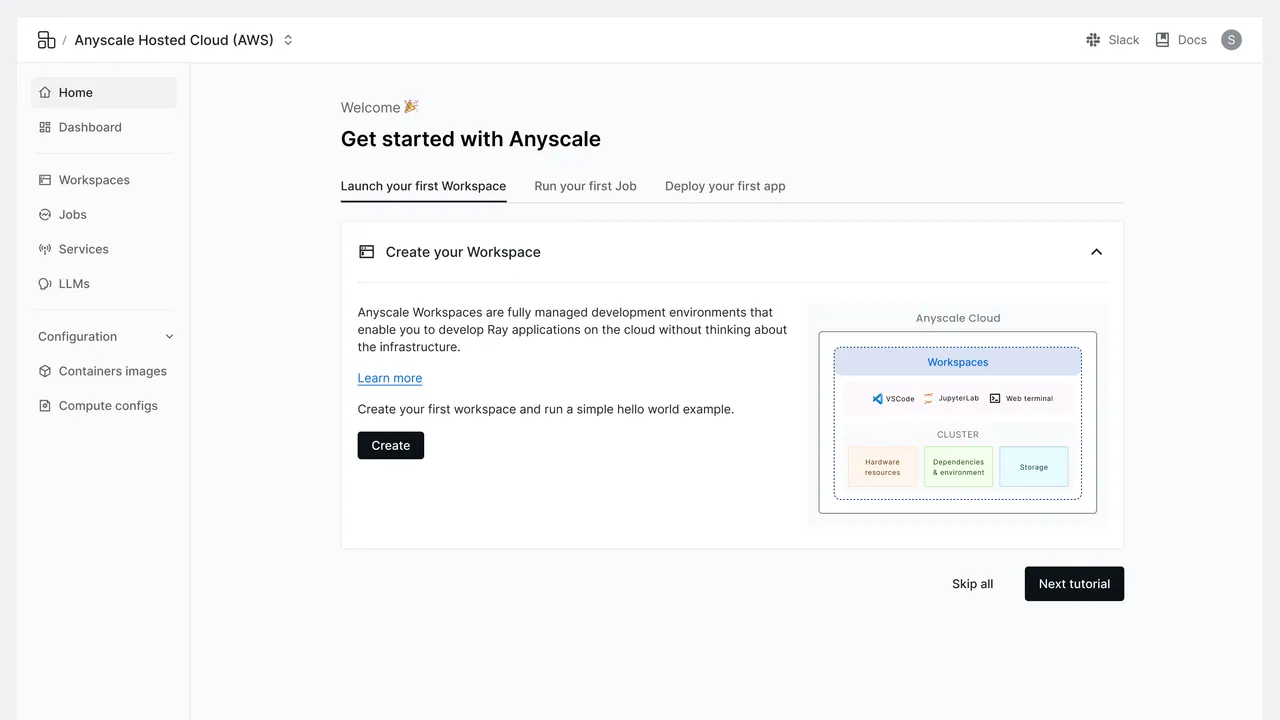Viewport: 1280px width, 720px height.
Task: Click the Slack icon in header
Action: [x=1093, y=40]
